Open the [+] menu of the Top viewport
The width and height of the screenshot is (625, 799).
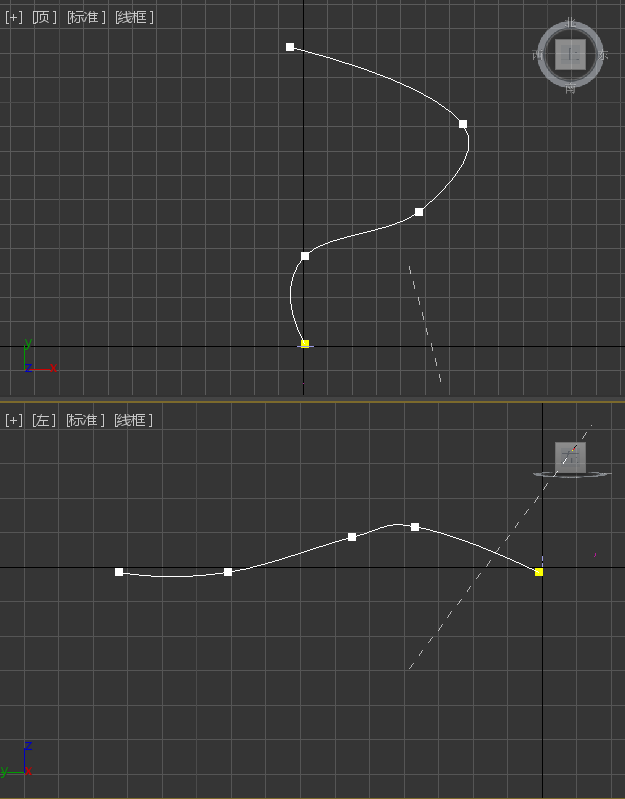(14, 17)
